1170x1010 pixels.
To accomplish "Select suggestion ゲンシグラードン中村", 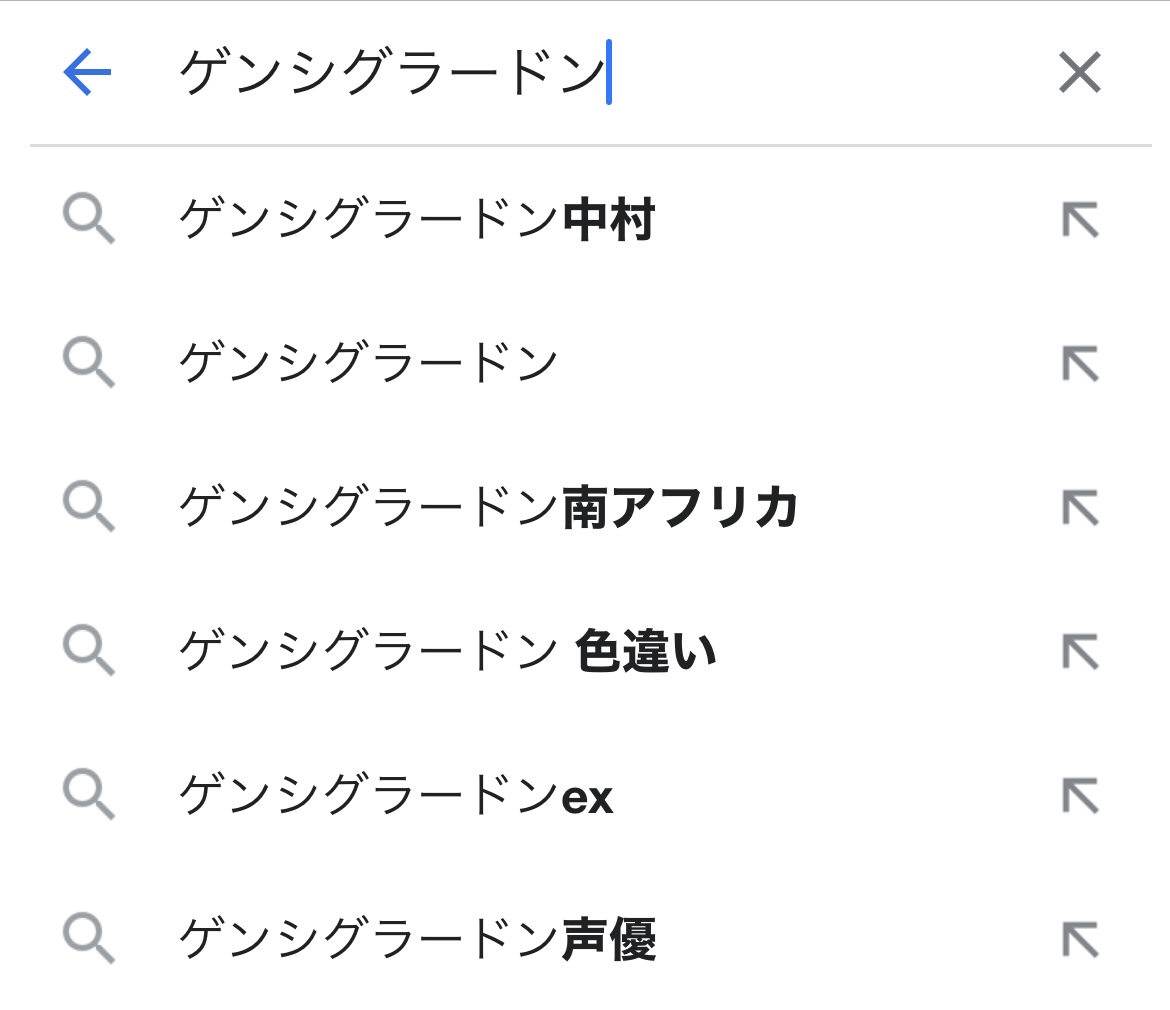I will coord(416,221).
